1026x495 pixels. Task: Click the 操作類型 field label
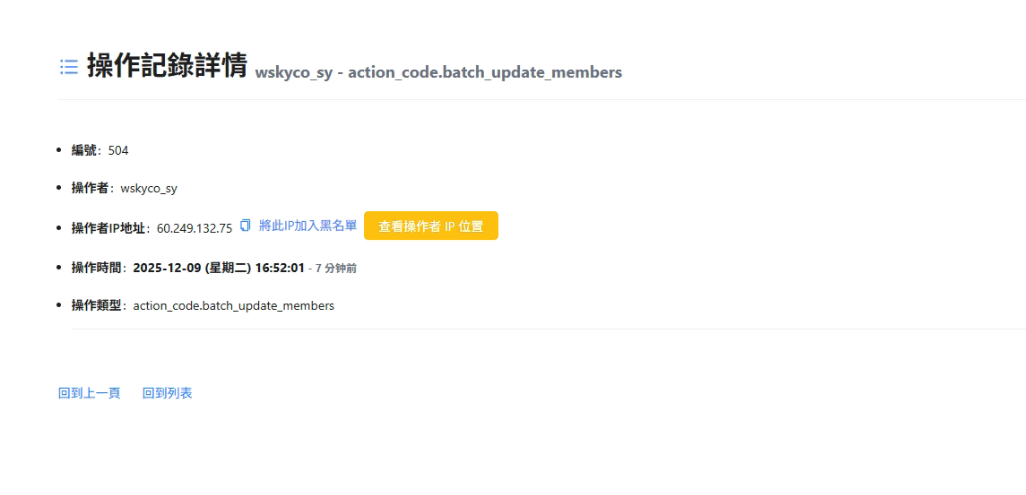tap(97, 305)
